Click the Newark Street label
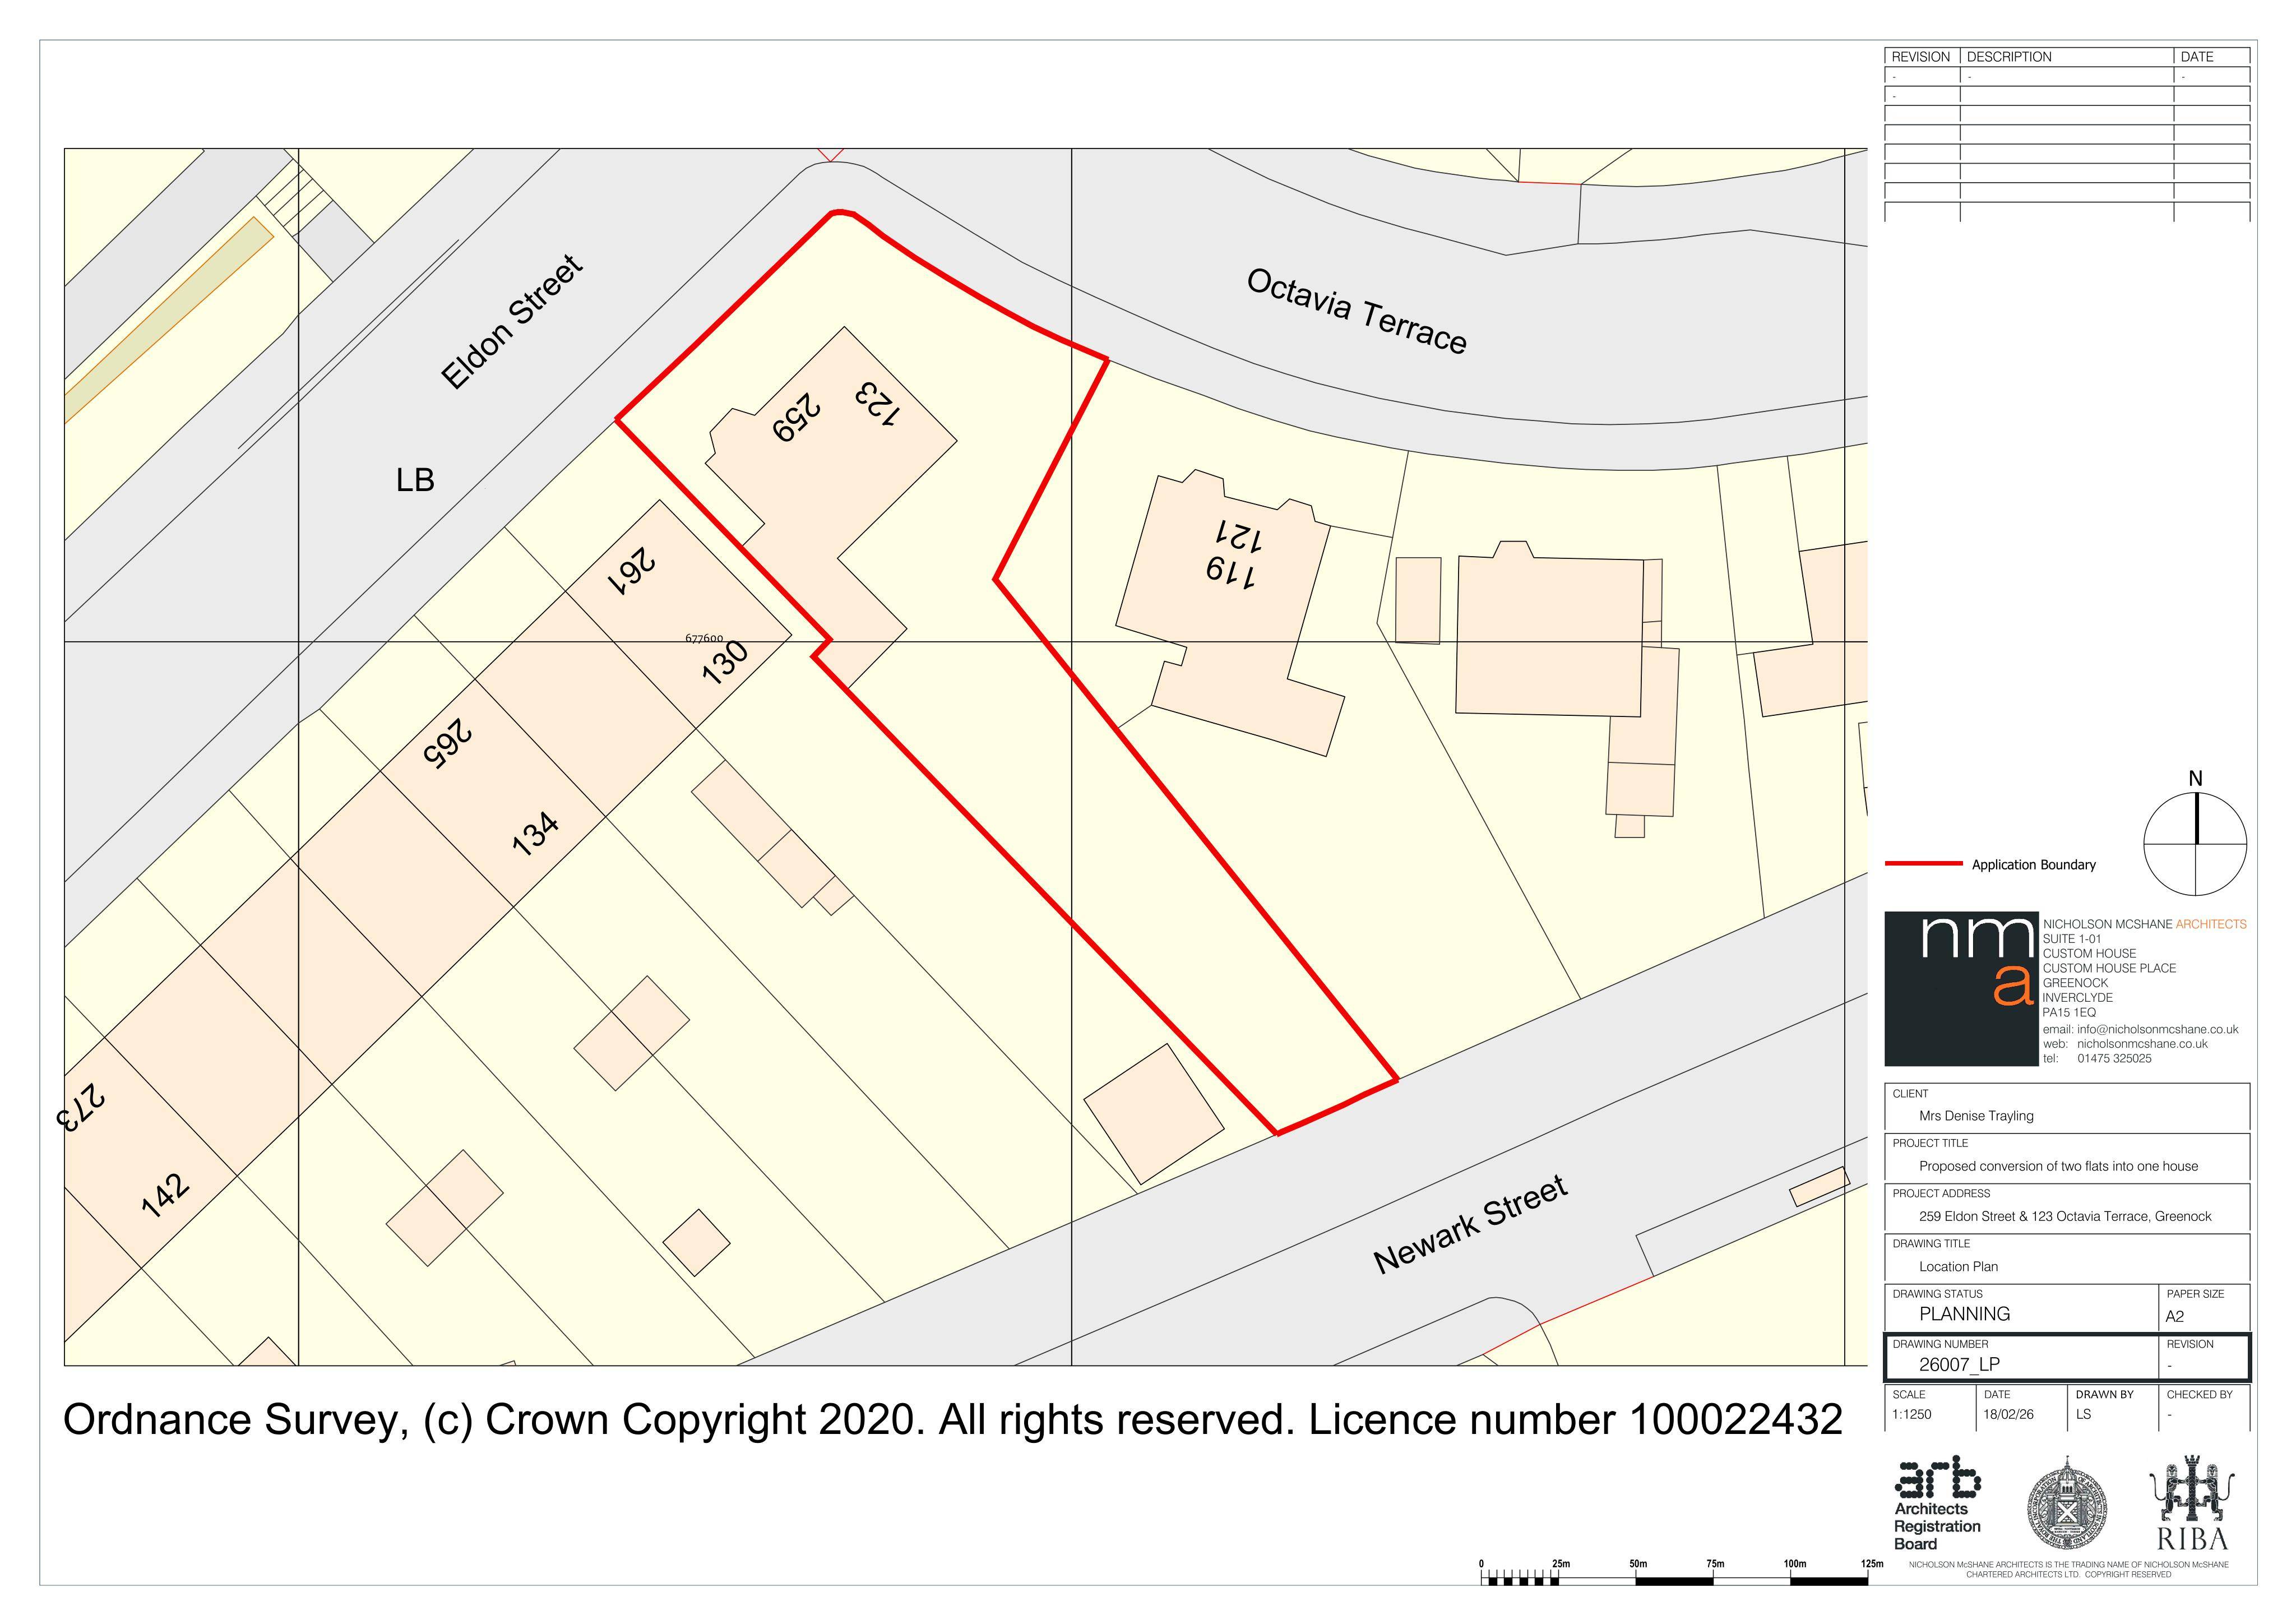 point(1470,1225)
